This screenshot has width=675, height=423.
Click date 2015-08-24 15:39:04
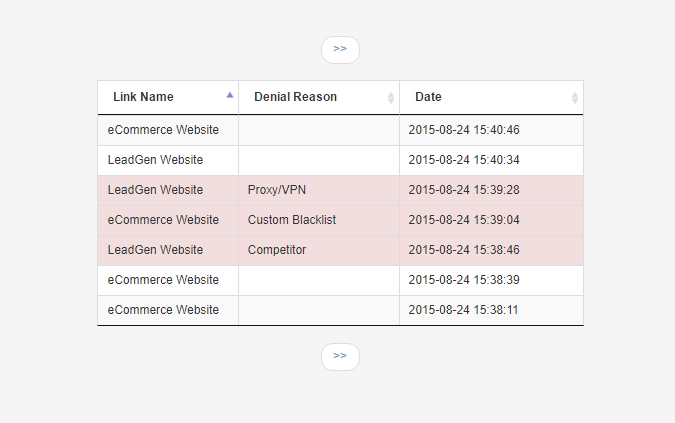pos(464,220)
